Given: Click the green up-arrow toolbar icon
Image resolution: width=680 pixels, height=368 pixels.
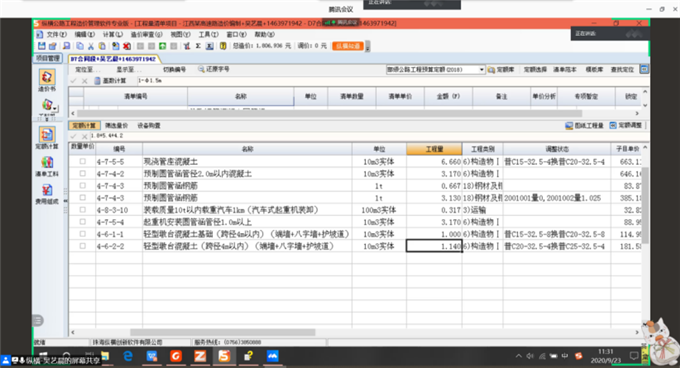Looking at the screenshot, I should 163,46.
